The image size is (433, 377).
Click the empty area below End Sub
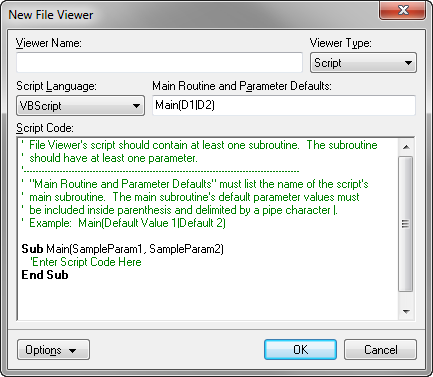coord(207,300)
